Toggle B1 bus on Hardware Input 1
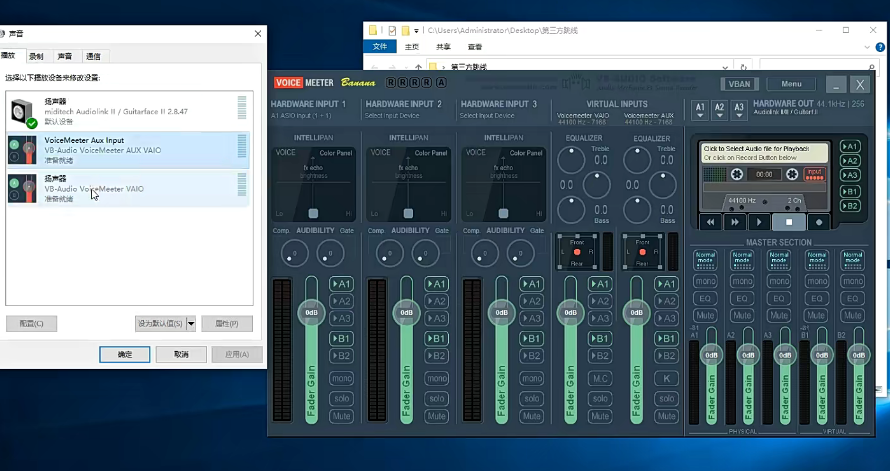 [341, 338]
